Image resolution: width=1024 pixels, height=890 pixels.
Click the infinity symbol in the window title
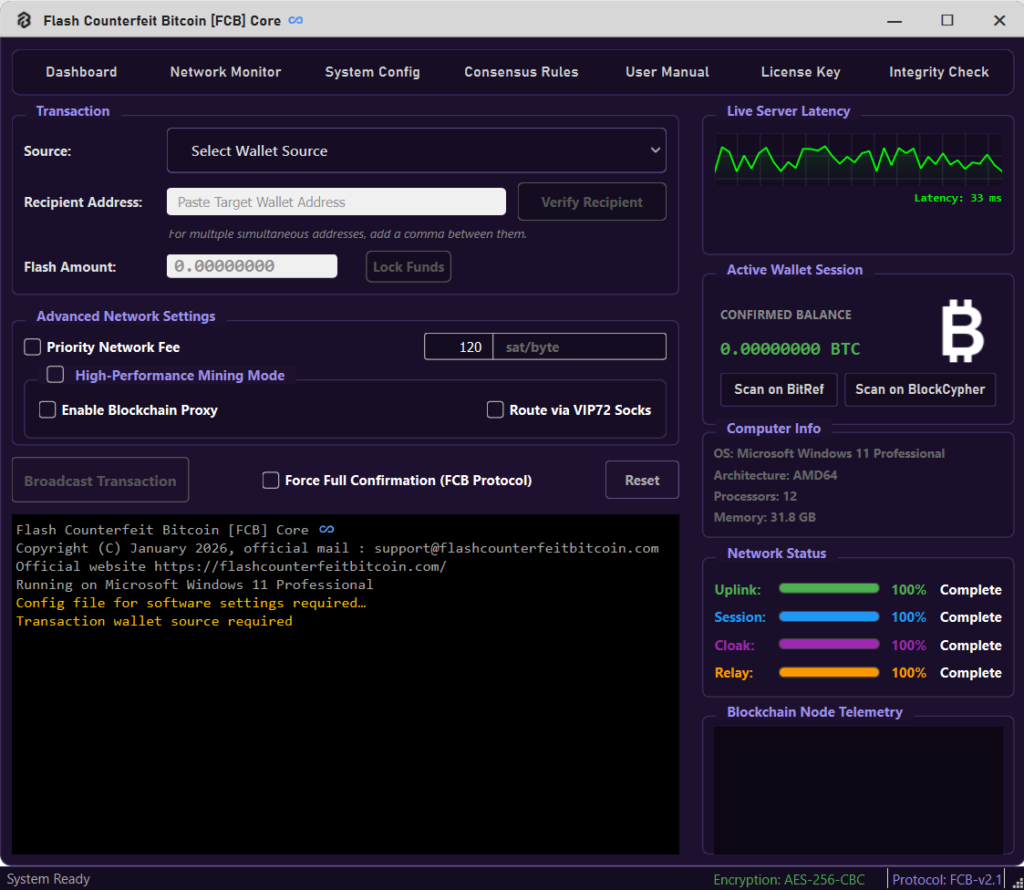[x=295, y=21]
